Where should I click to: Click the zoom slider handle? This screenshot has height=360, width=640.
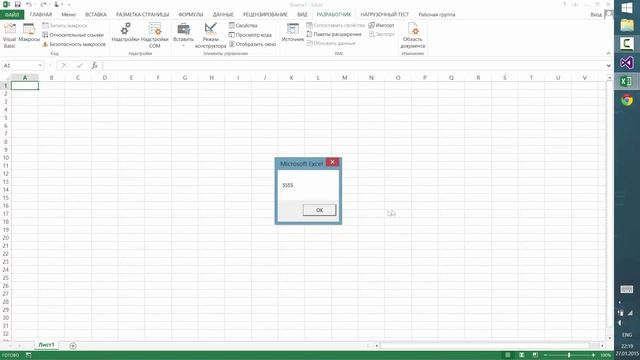pyautogui.click(x=569, y=355)
